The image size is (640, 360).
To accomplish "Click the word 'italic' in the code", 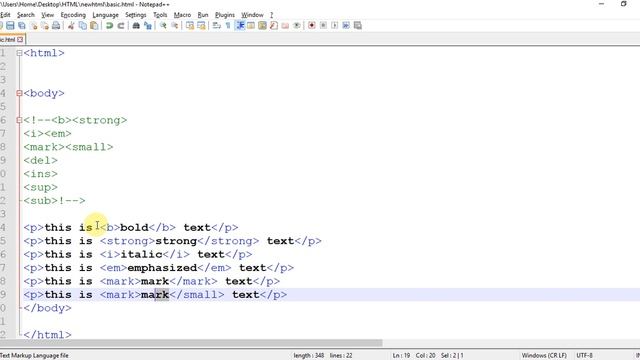I will tap(141, 254).
